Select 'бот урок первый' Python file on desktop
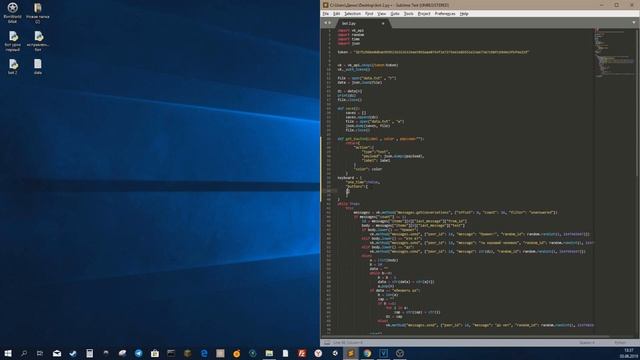The image size is (640, 360). [x=13, y=41]
